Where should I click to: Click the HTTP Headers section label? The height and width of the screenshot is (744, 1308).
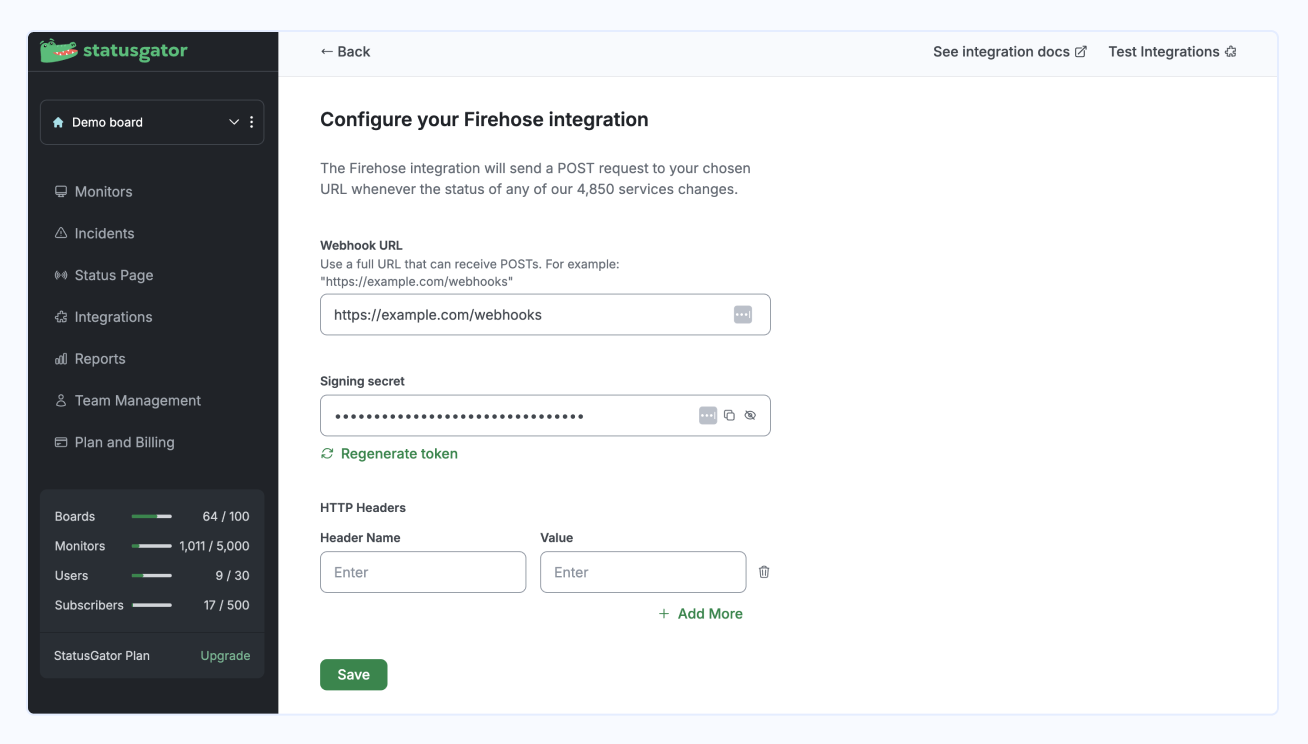click(x=363, y=508)
